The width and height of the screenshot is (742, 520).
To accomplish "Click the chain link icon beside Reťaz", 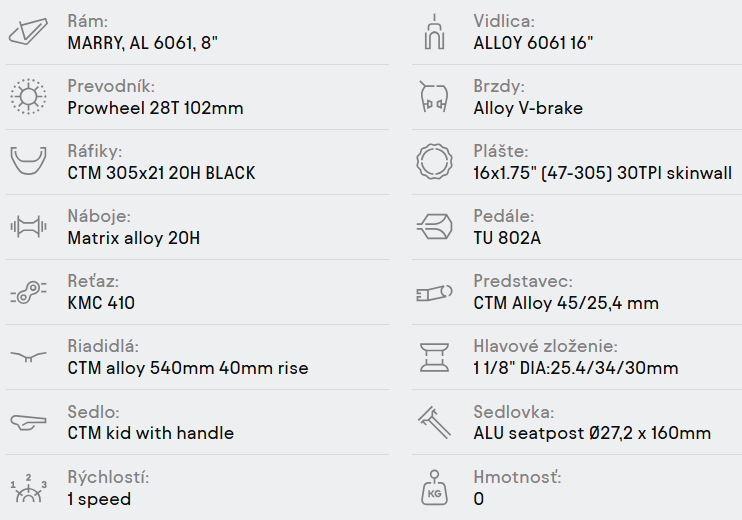I will [x=28, y=292].
